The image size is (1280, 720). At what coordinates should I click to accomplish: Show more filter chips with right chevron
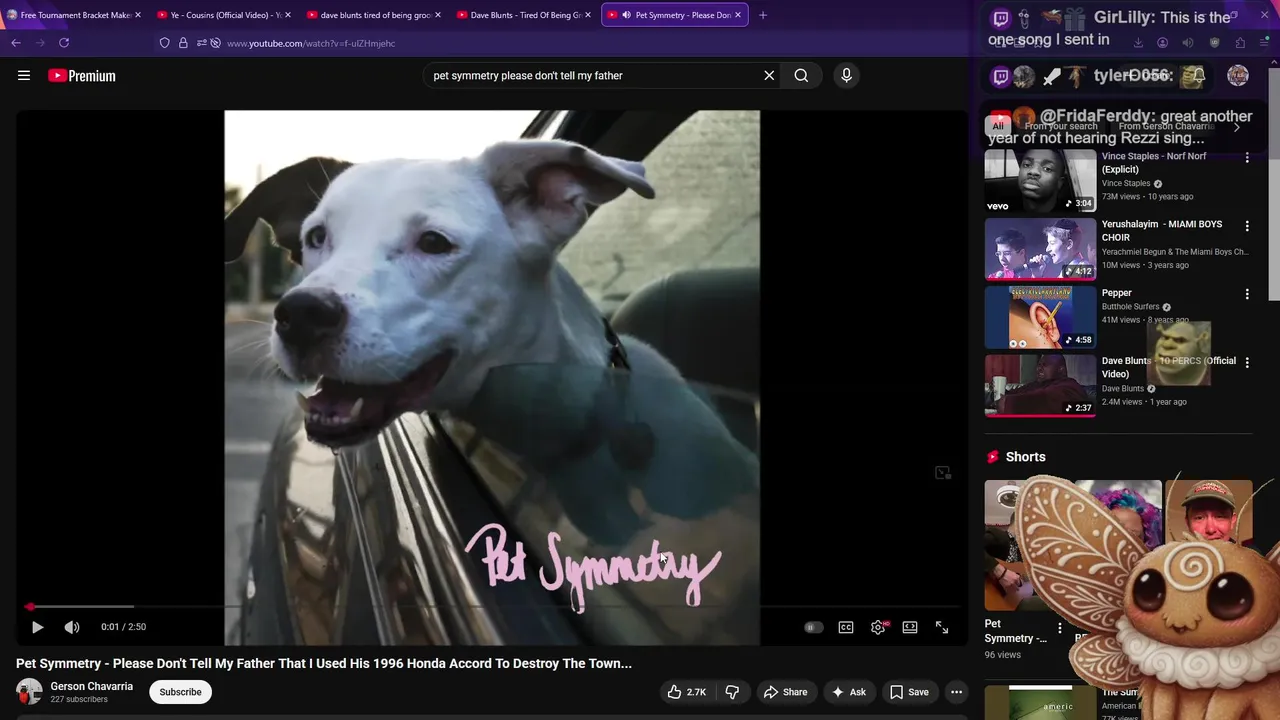click(1237, 127)
